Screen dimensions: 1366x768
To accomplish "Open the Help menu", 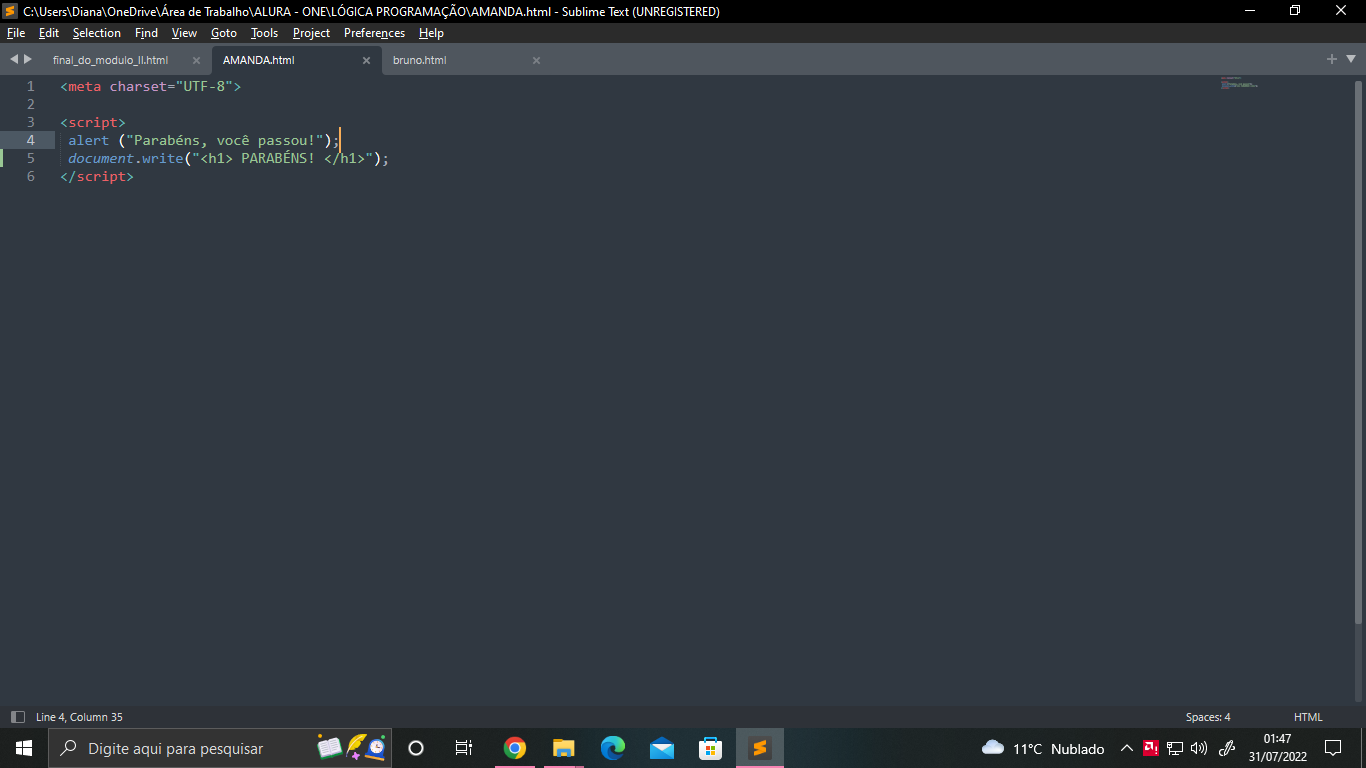I will [x=431, y=33].
